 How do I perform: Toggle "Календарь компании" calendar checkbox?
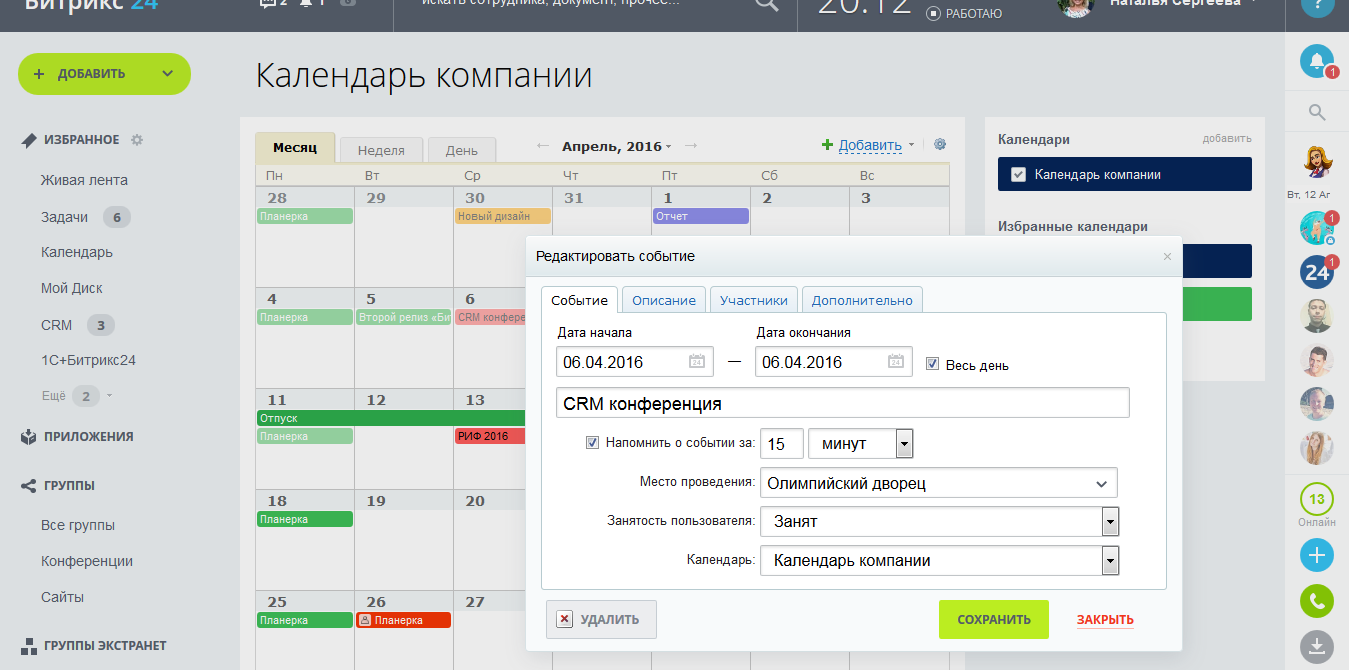coord(1018,174)
